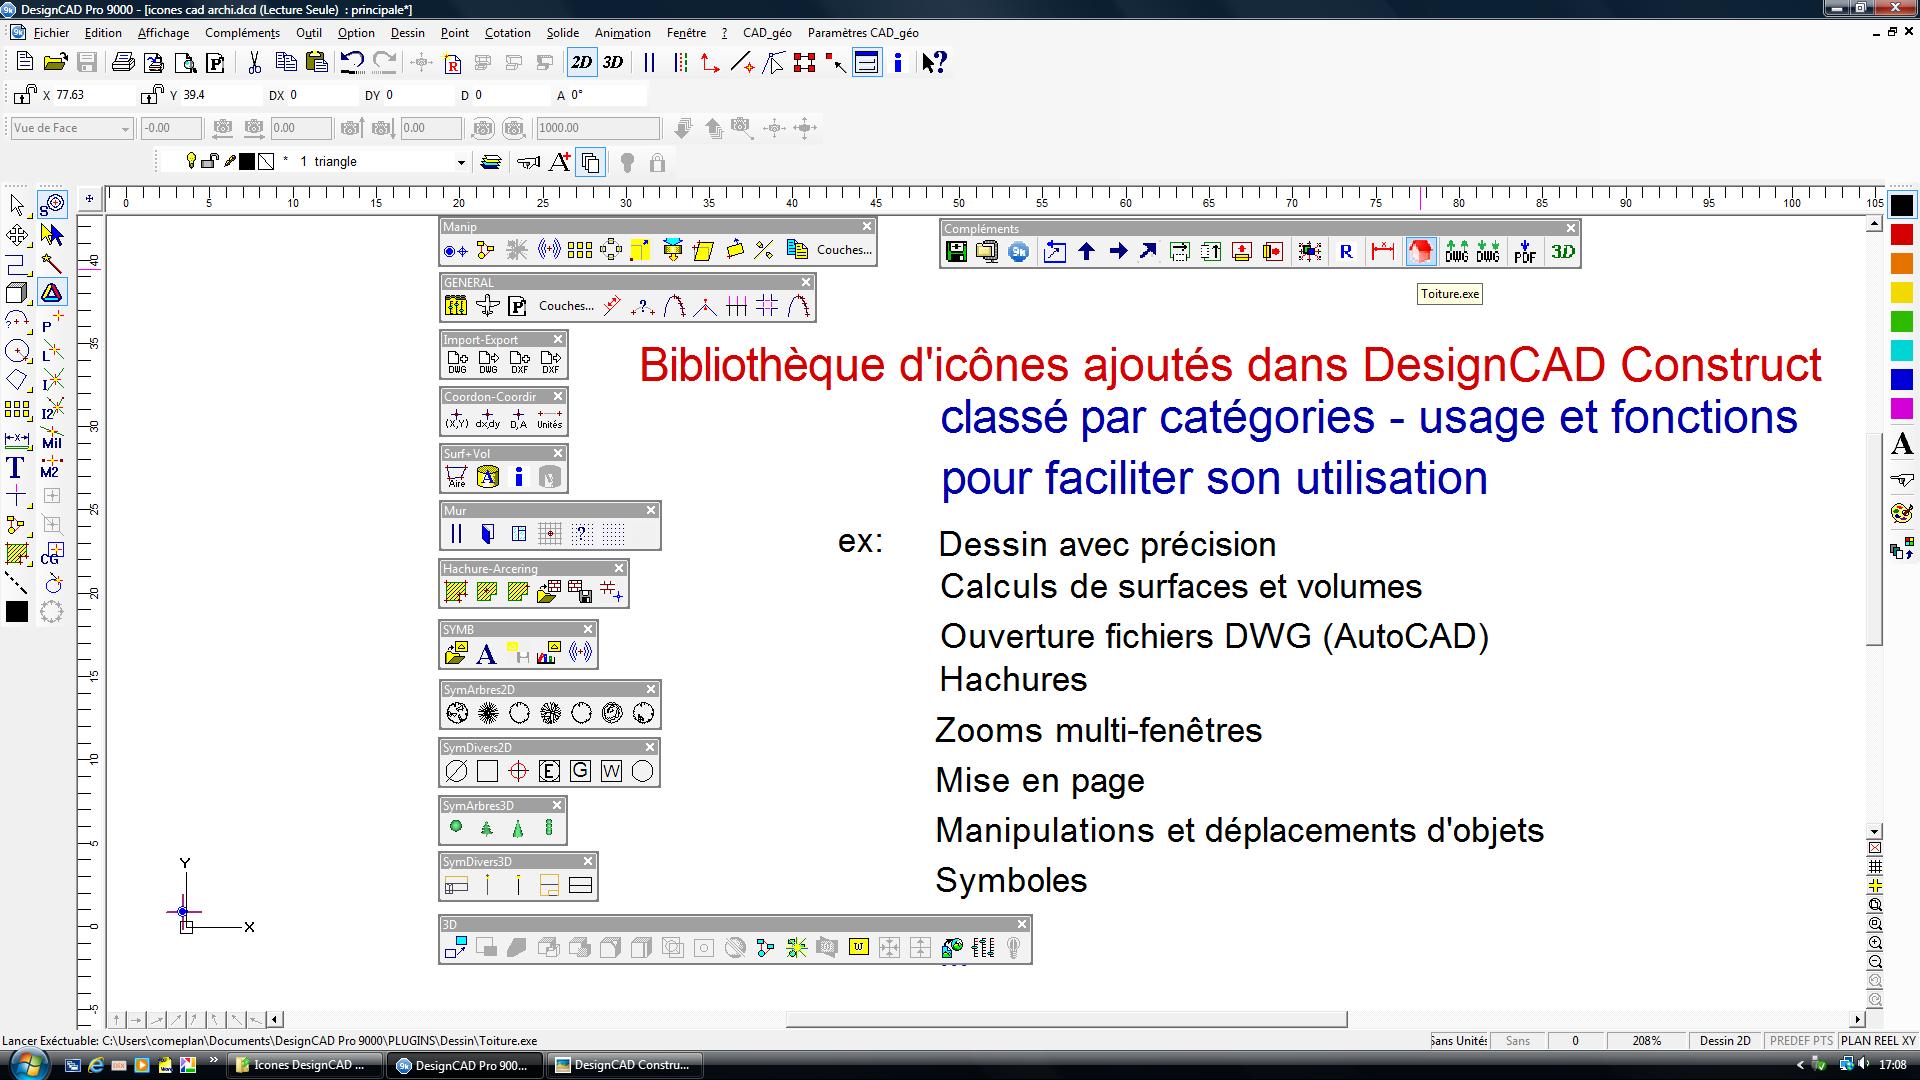The image size is (1920, 1080).
Task: Pick the red color swatch
Action: coord(1901,235)
